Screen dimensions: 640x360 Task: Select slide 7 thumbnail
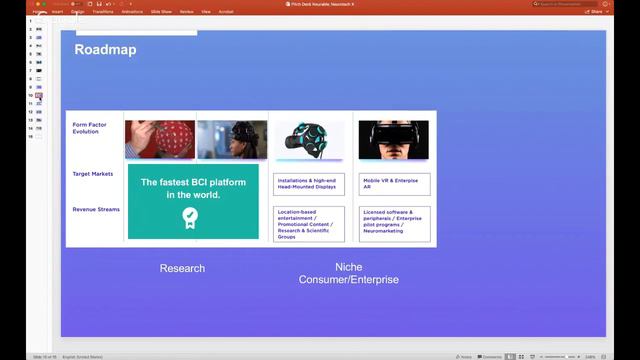point(39,71)
